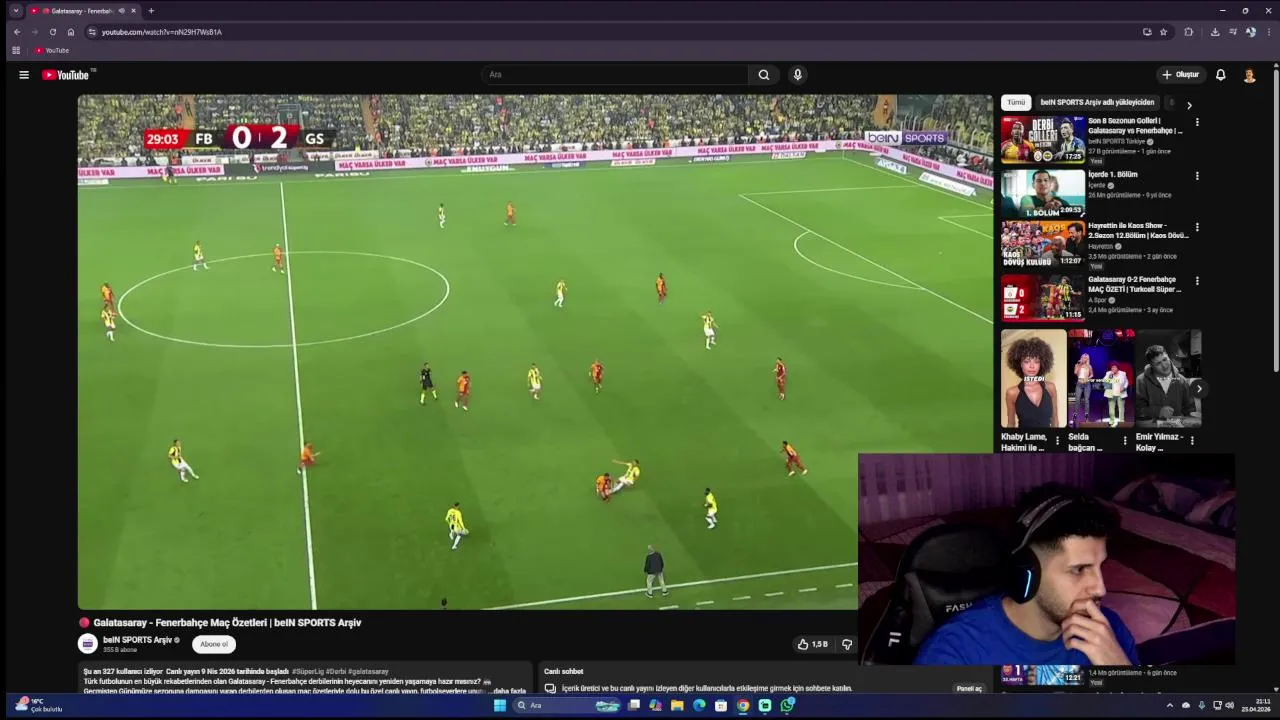Subscribe with the Abone ol button
Screen dimensions: 1280x720
214,645
